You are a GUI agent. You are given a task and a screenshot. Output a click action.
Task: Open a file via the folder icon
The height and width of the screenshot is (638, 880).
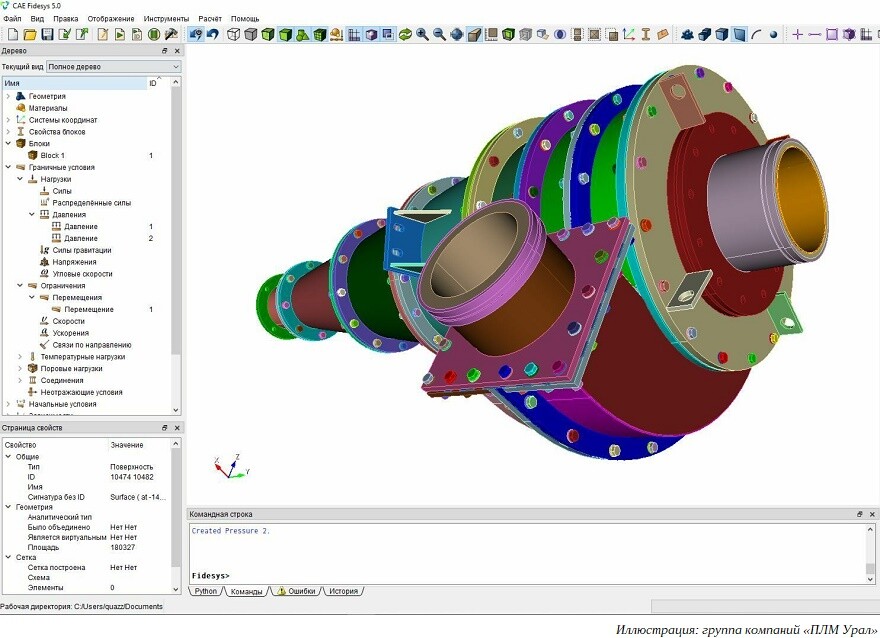30,35
